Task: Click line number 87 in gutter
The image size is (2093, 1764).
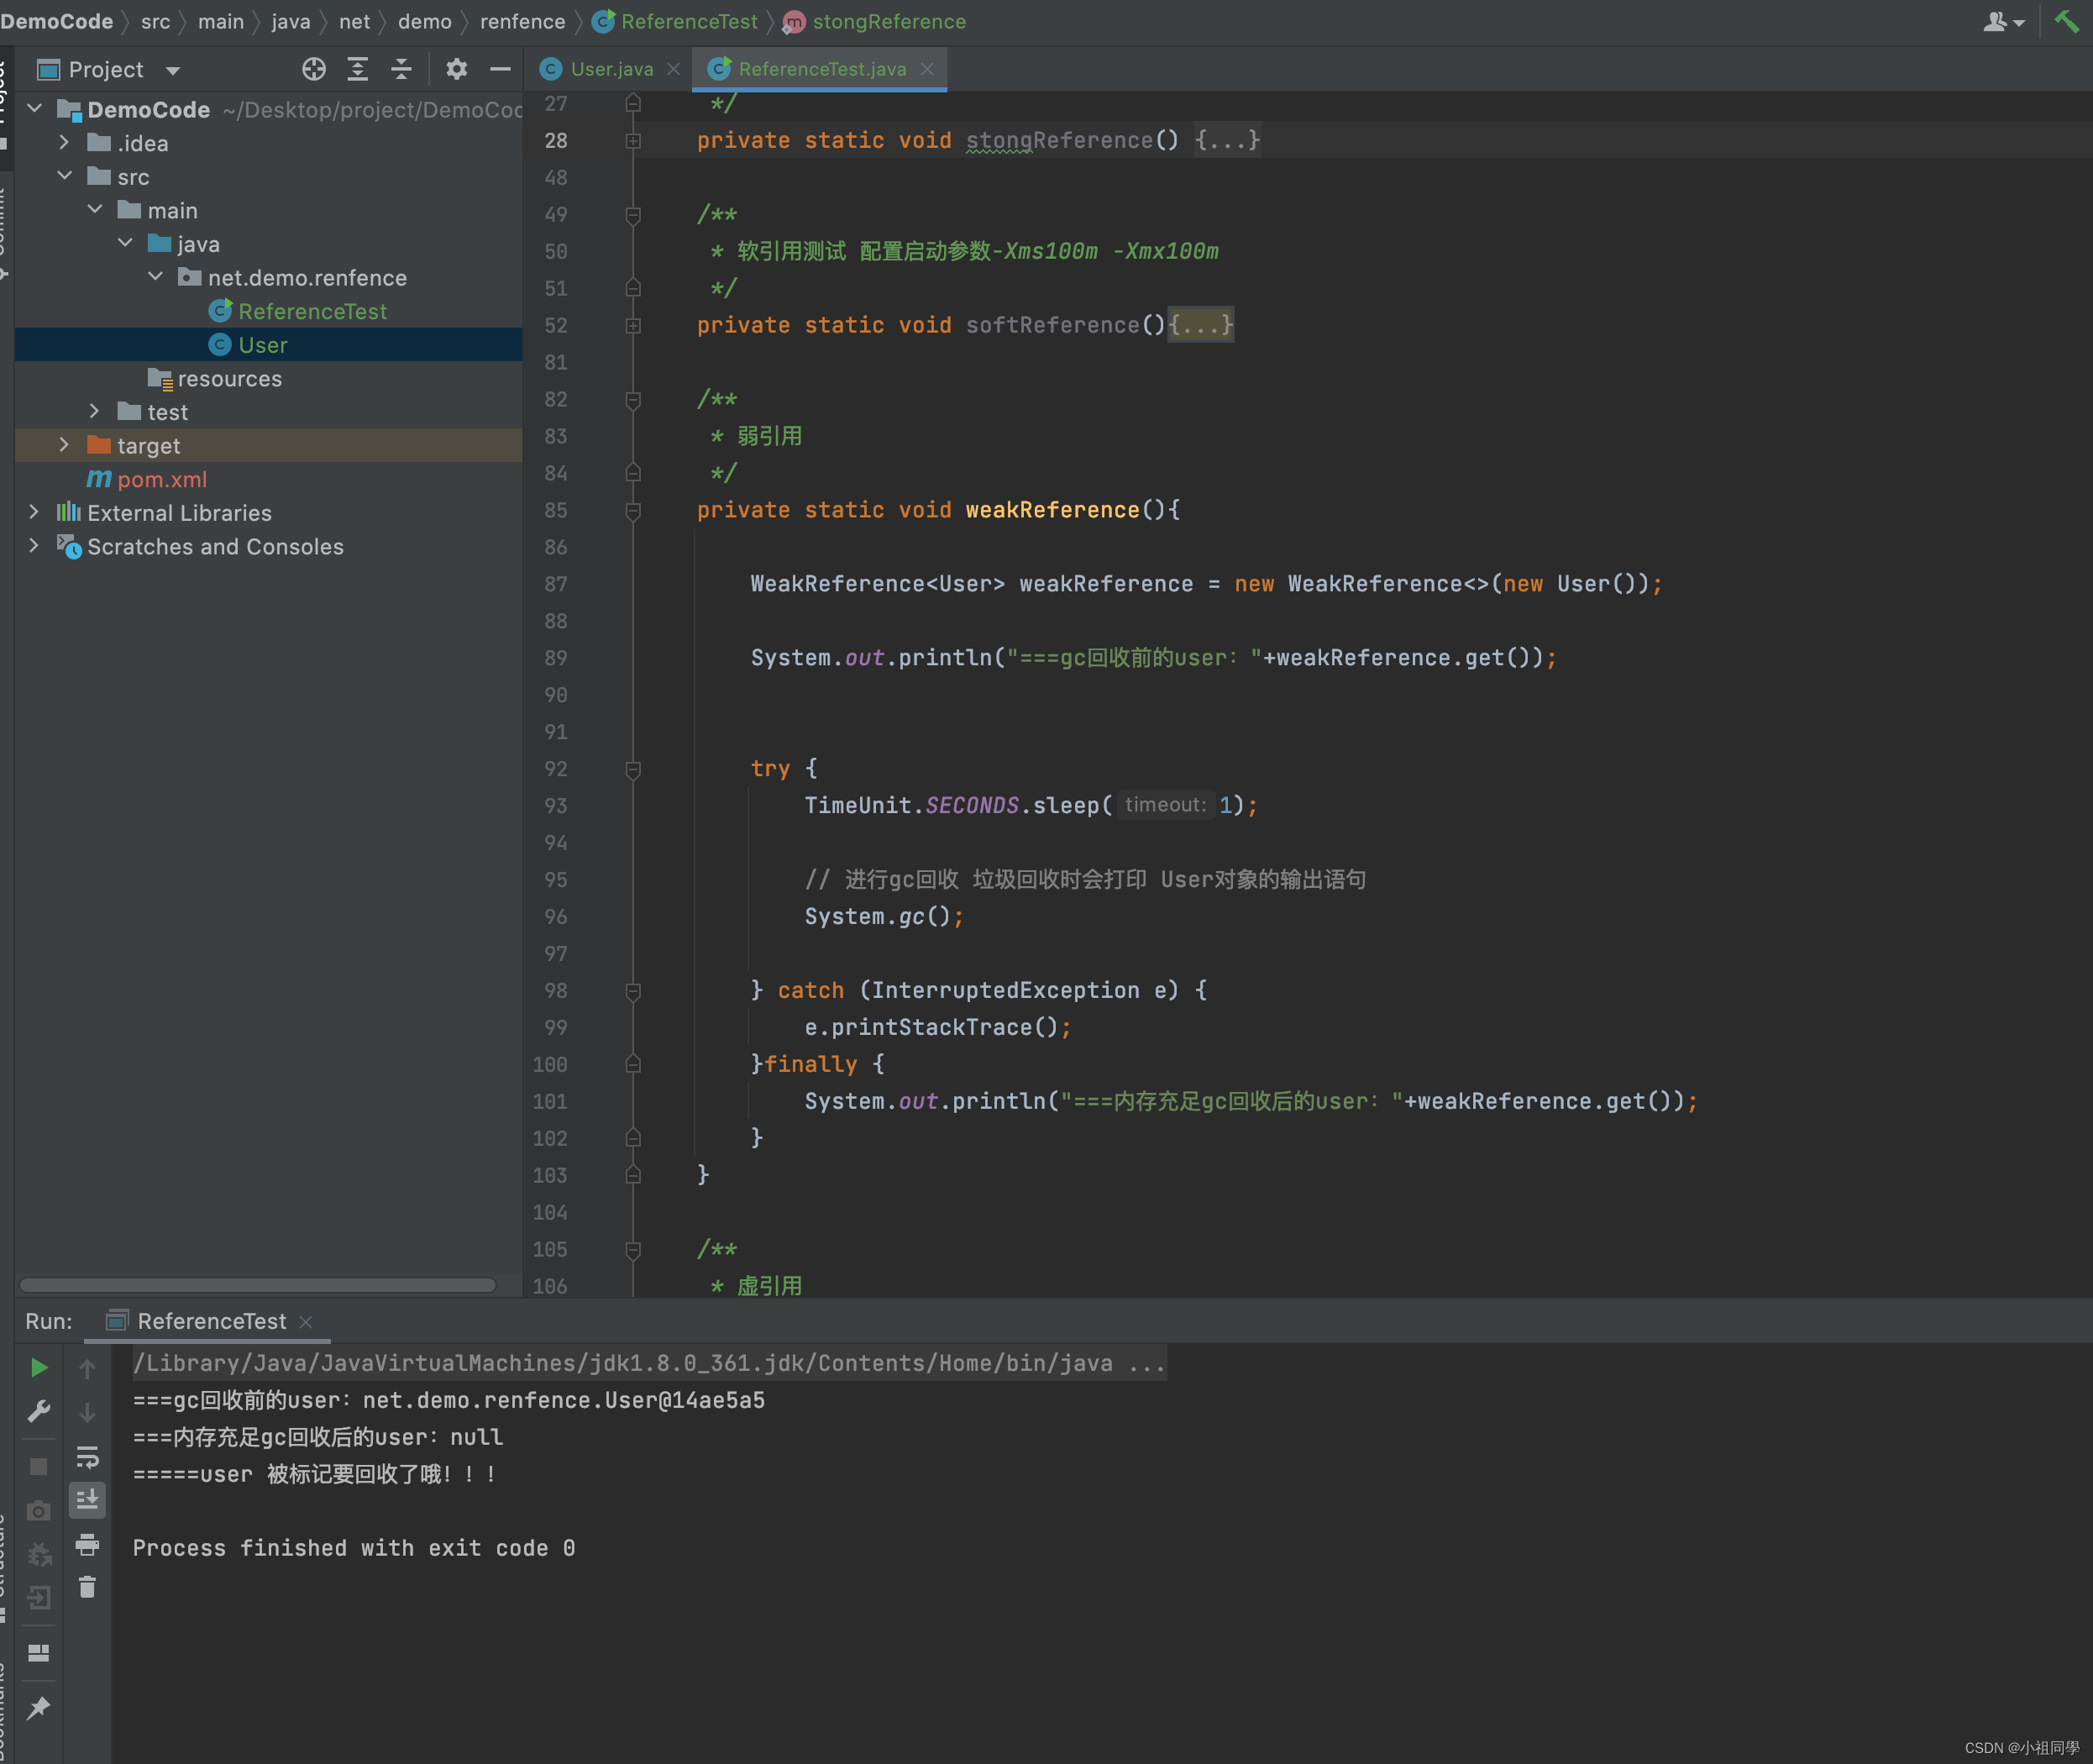Action: coord(556,584)
